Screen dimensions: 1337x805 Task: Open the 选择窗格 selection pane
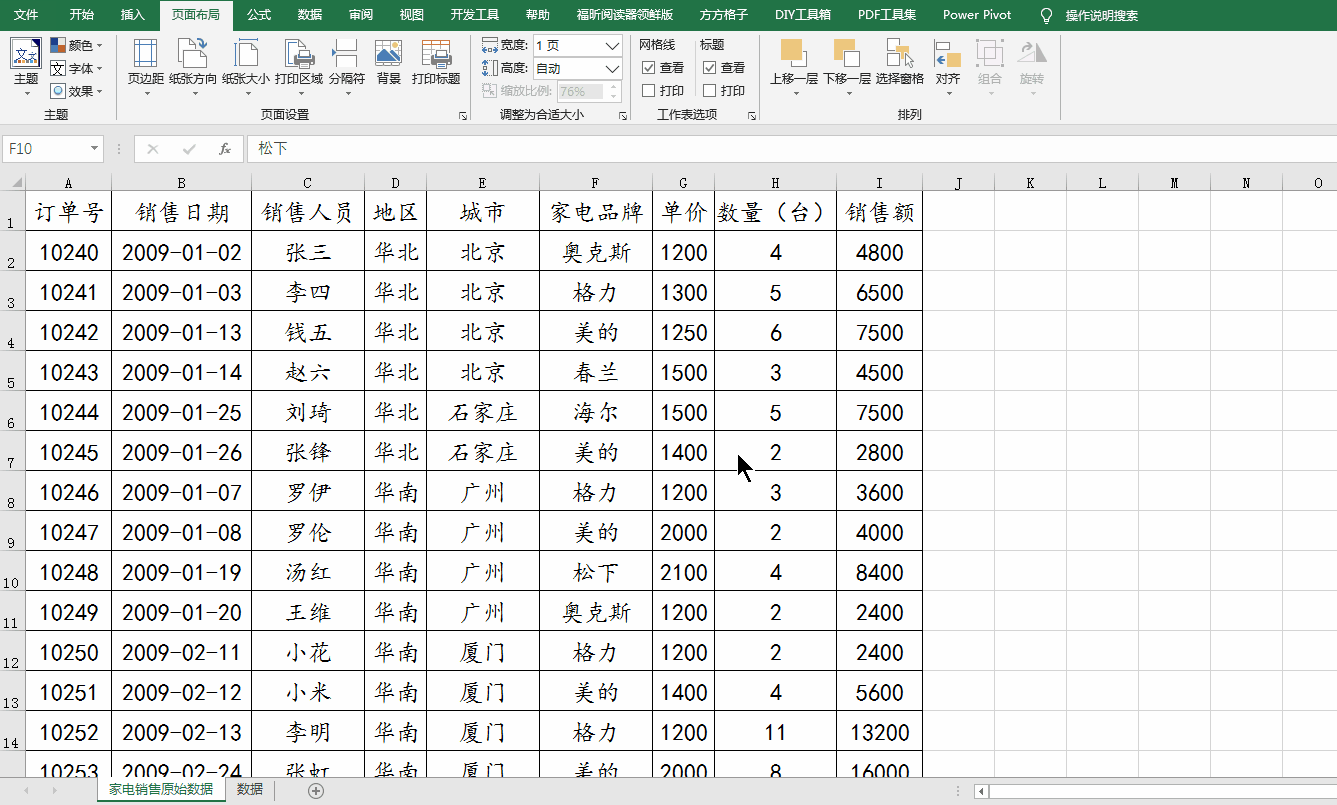(900, 62)
